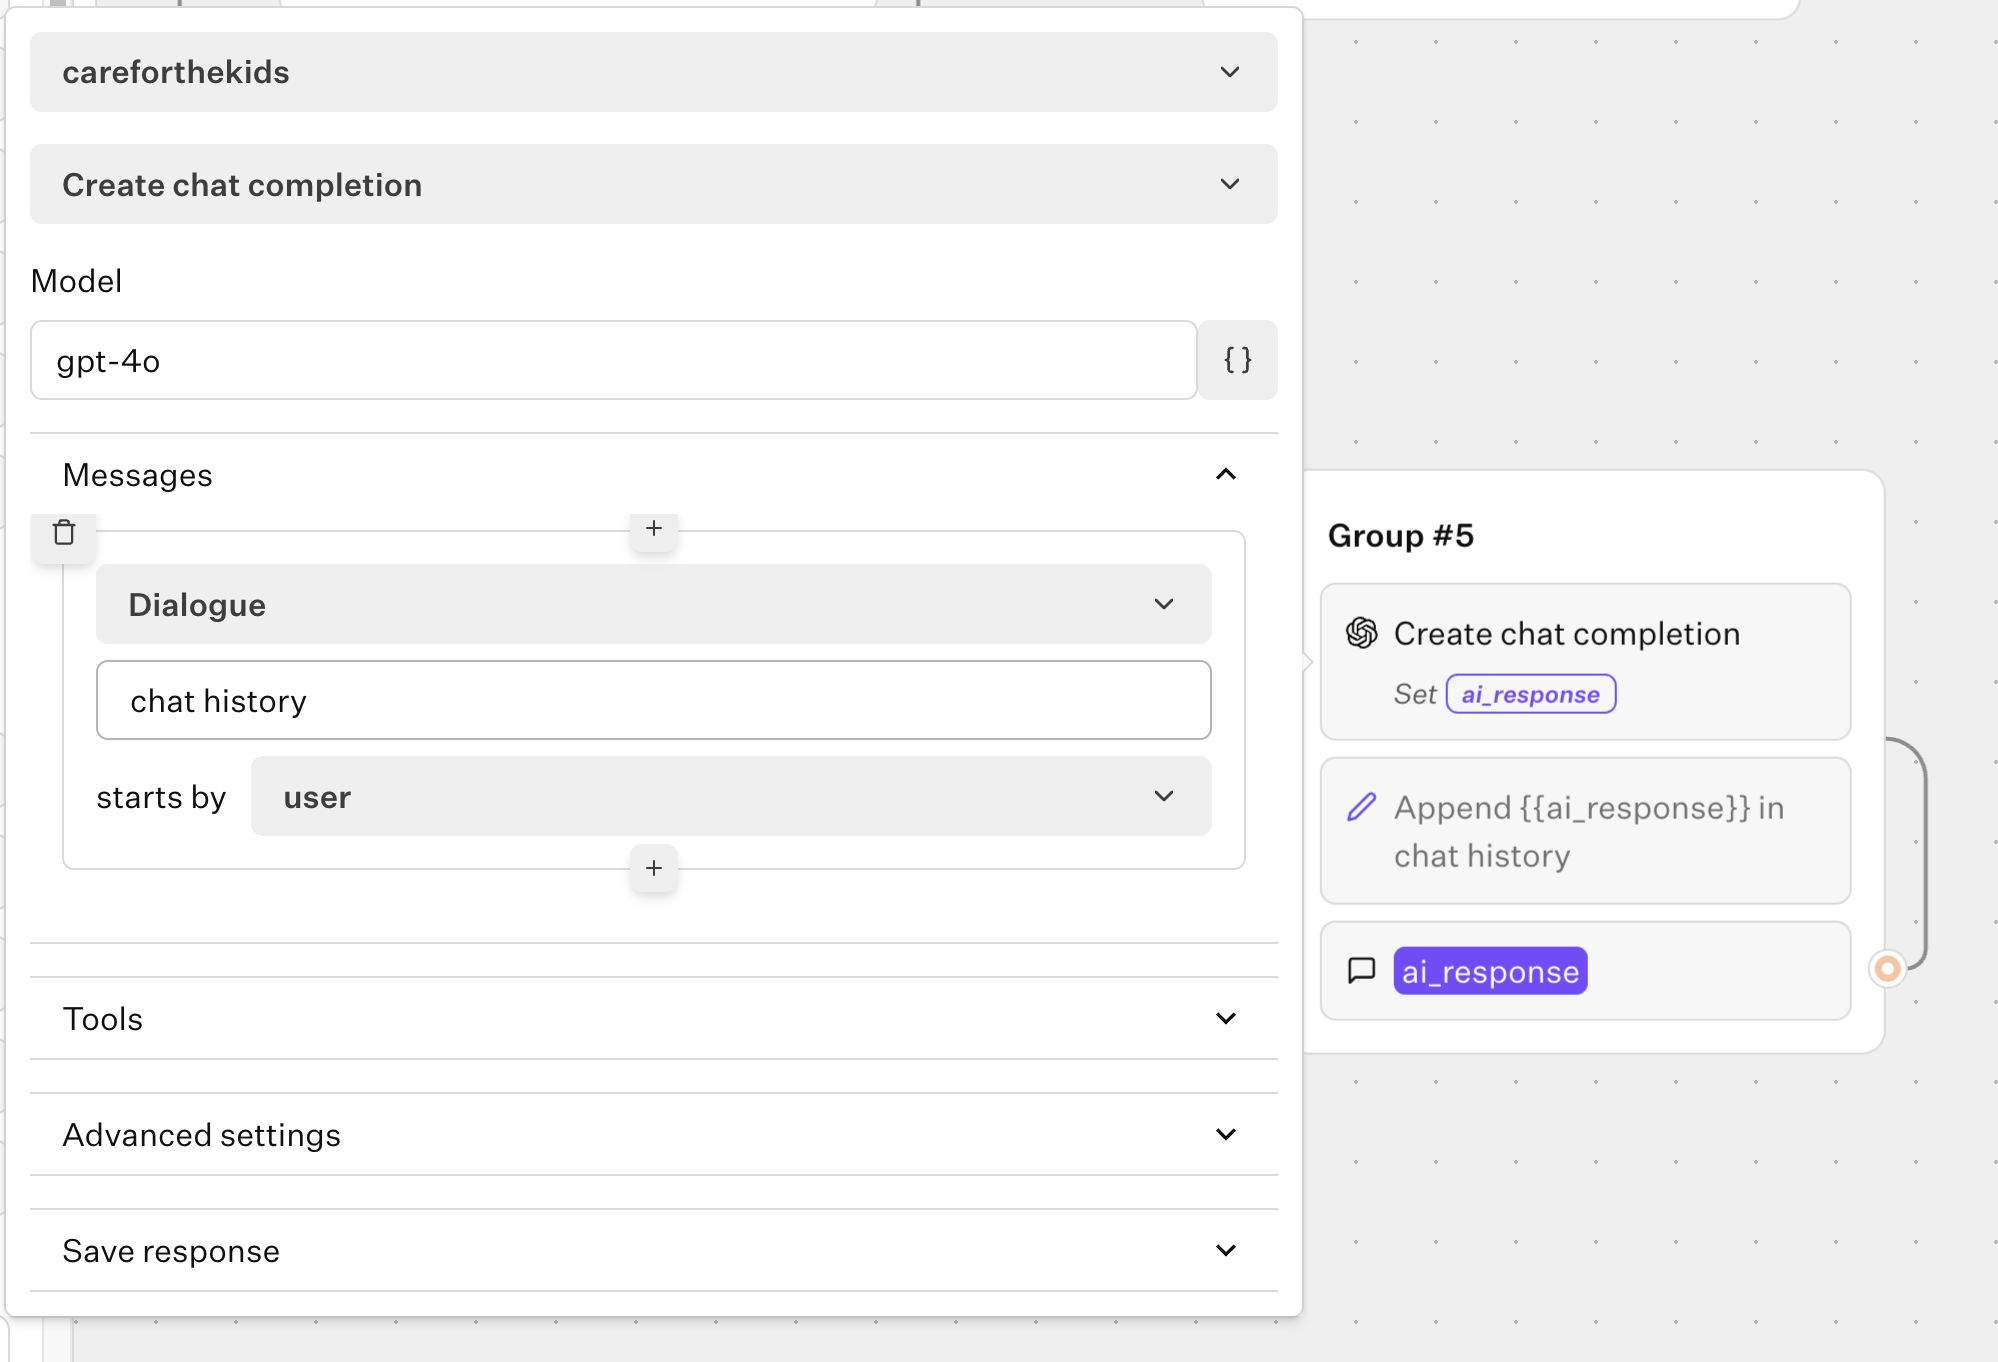The width and height of the screenshot is (1998, 1362).
Task: Edit the Model field showing gpt-4o
Action: [x=613, y=360]
